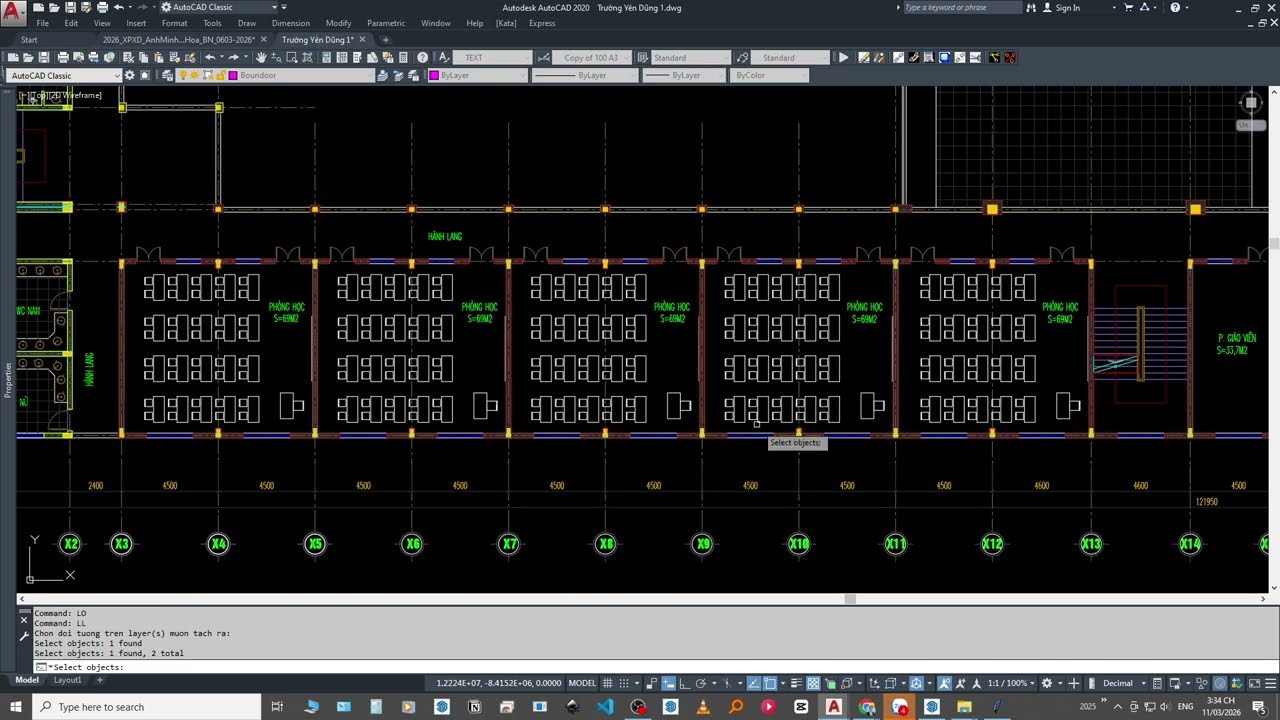The height and width of the screenshot is (720, 1280).
Task: Switch to the Layout1 tab
Action: click(x=68, y=680)
